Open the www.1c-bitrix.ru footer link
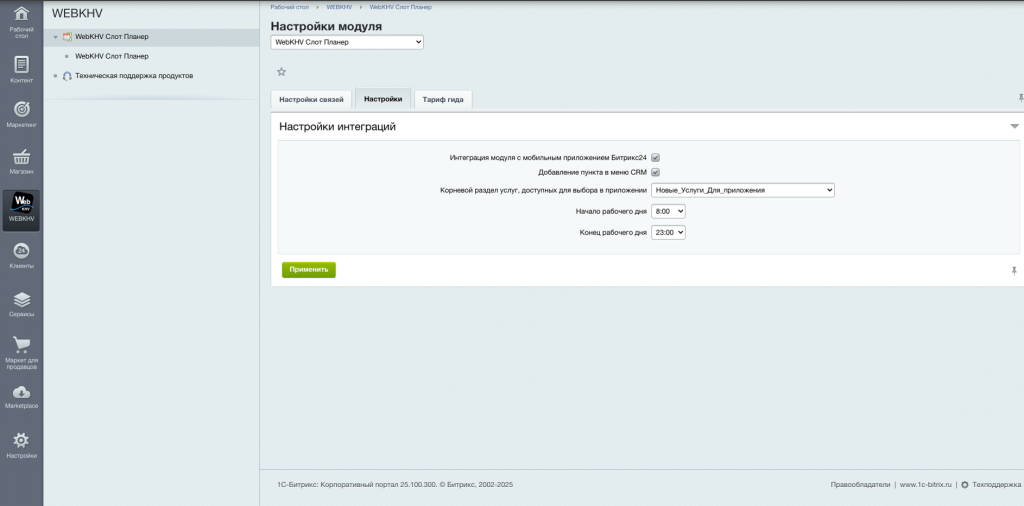1024x506 pixels. pyautogui.click(x=925, y=484)
